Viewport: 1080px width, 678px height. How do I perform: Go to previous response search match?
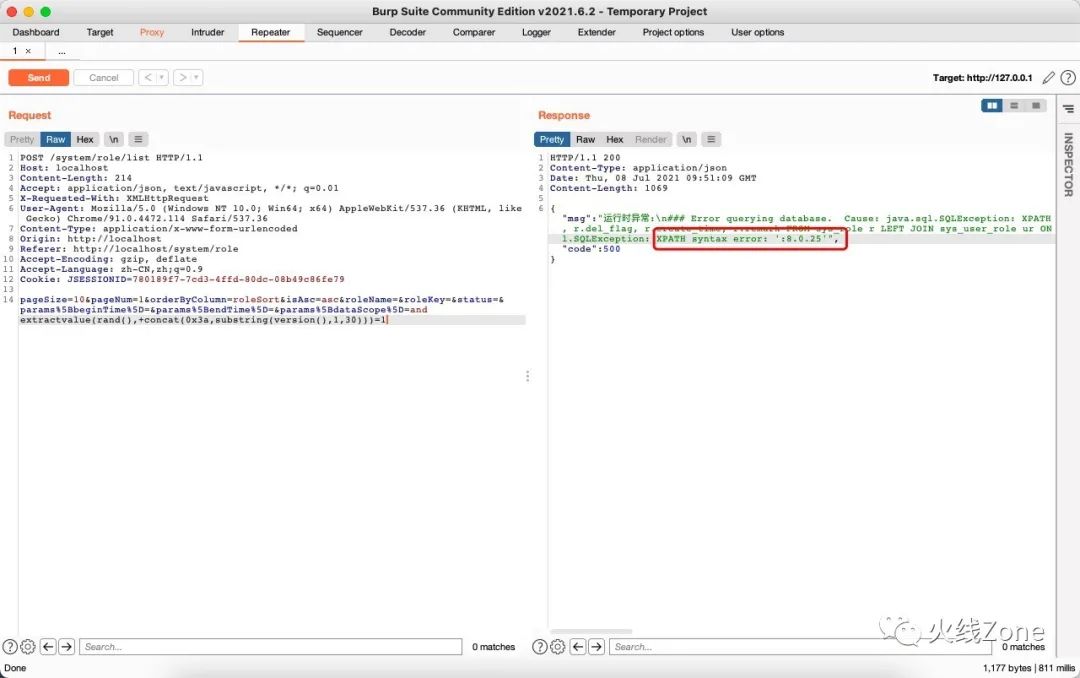click(x=578, y=647)
